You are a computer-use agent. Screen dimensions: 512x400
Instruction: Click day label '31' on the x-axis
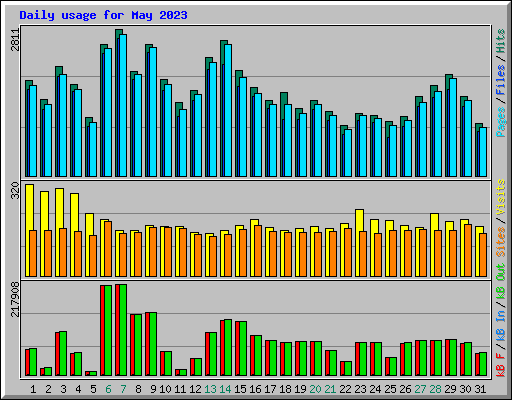(480, 389)
